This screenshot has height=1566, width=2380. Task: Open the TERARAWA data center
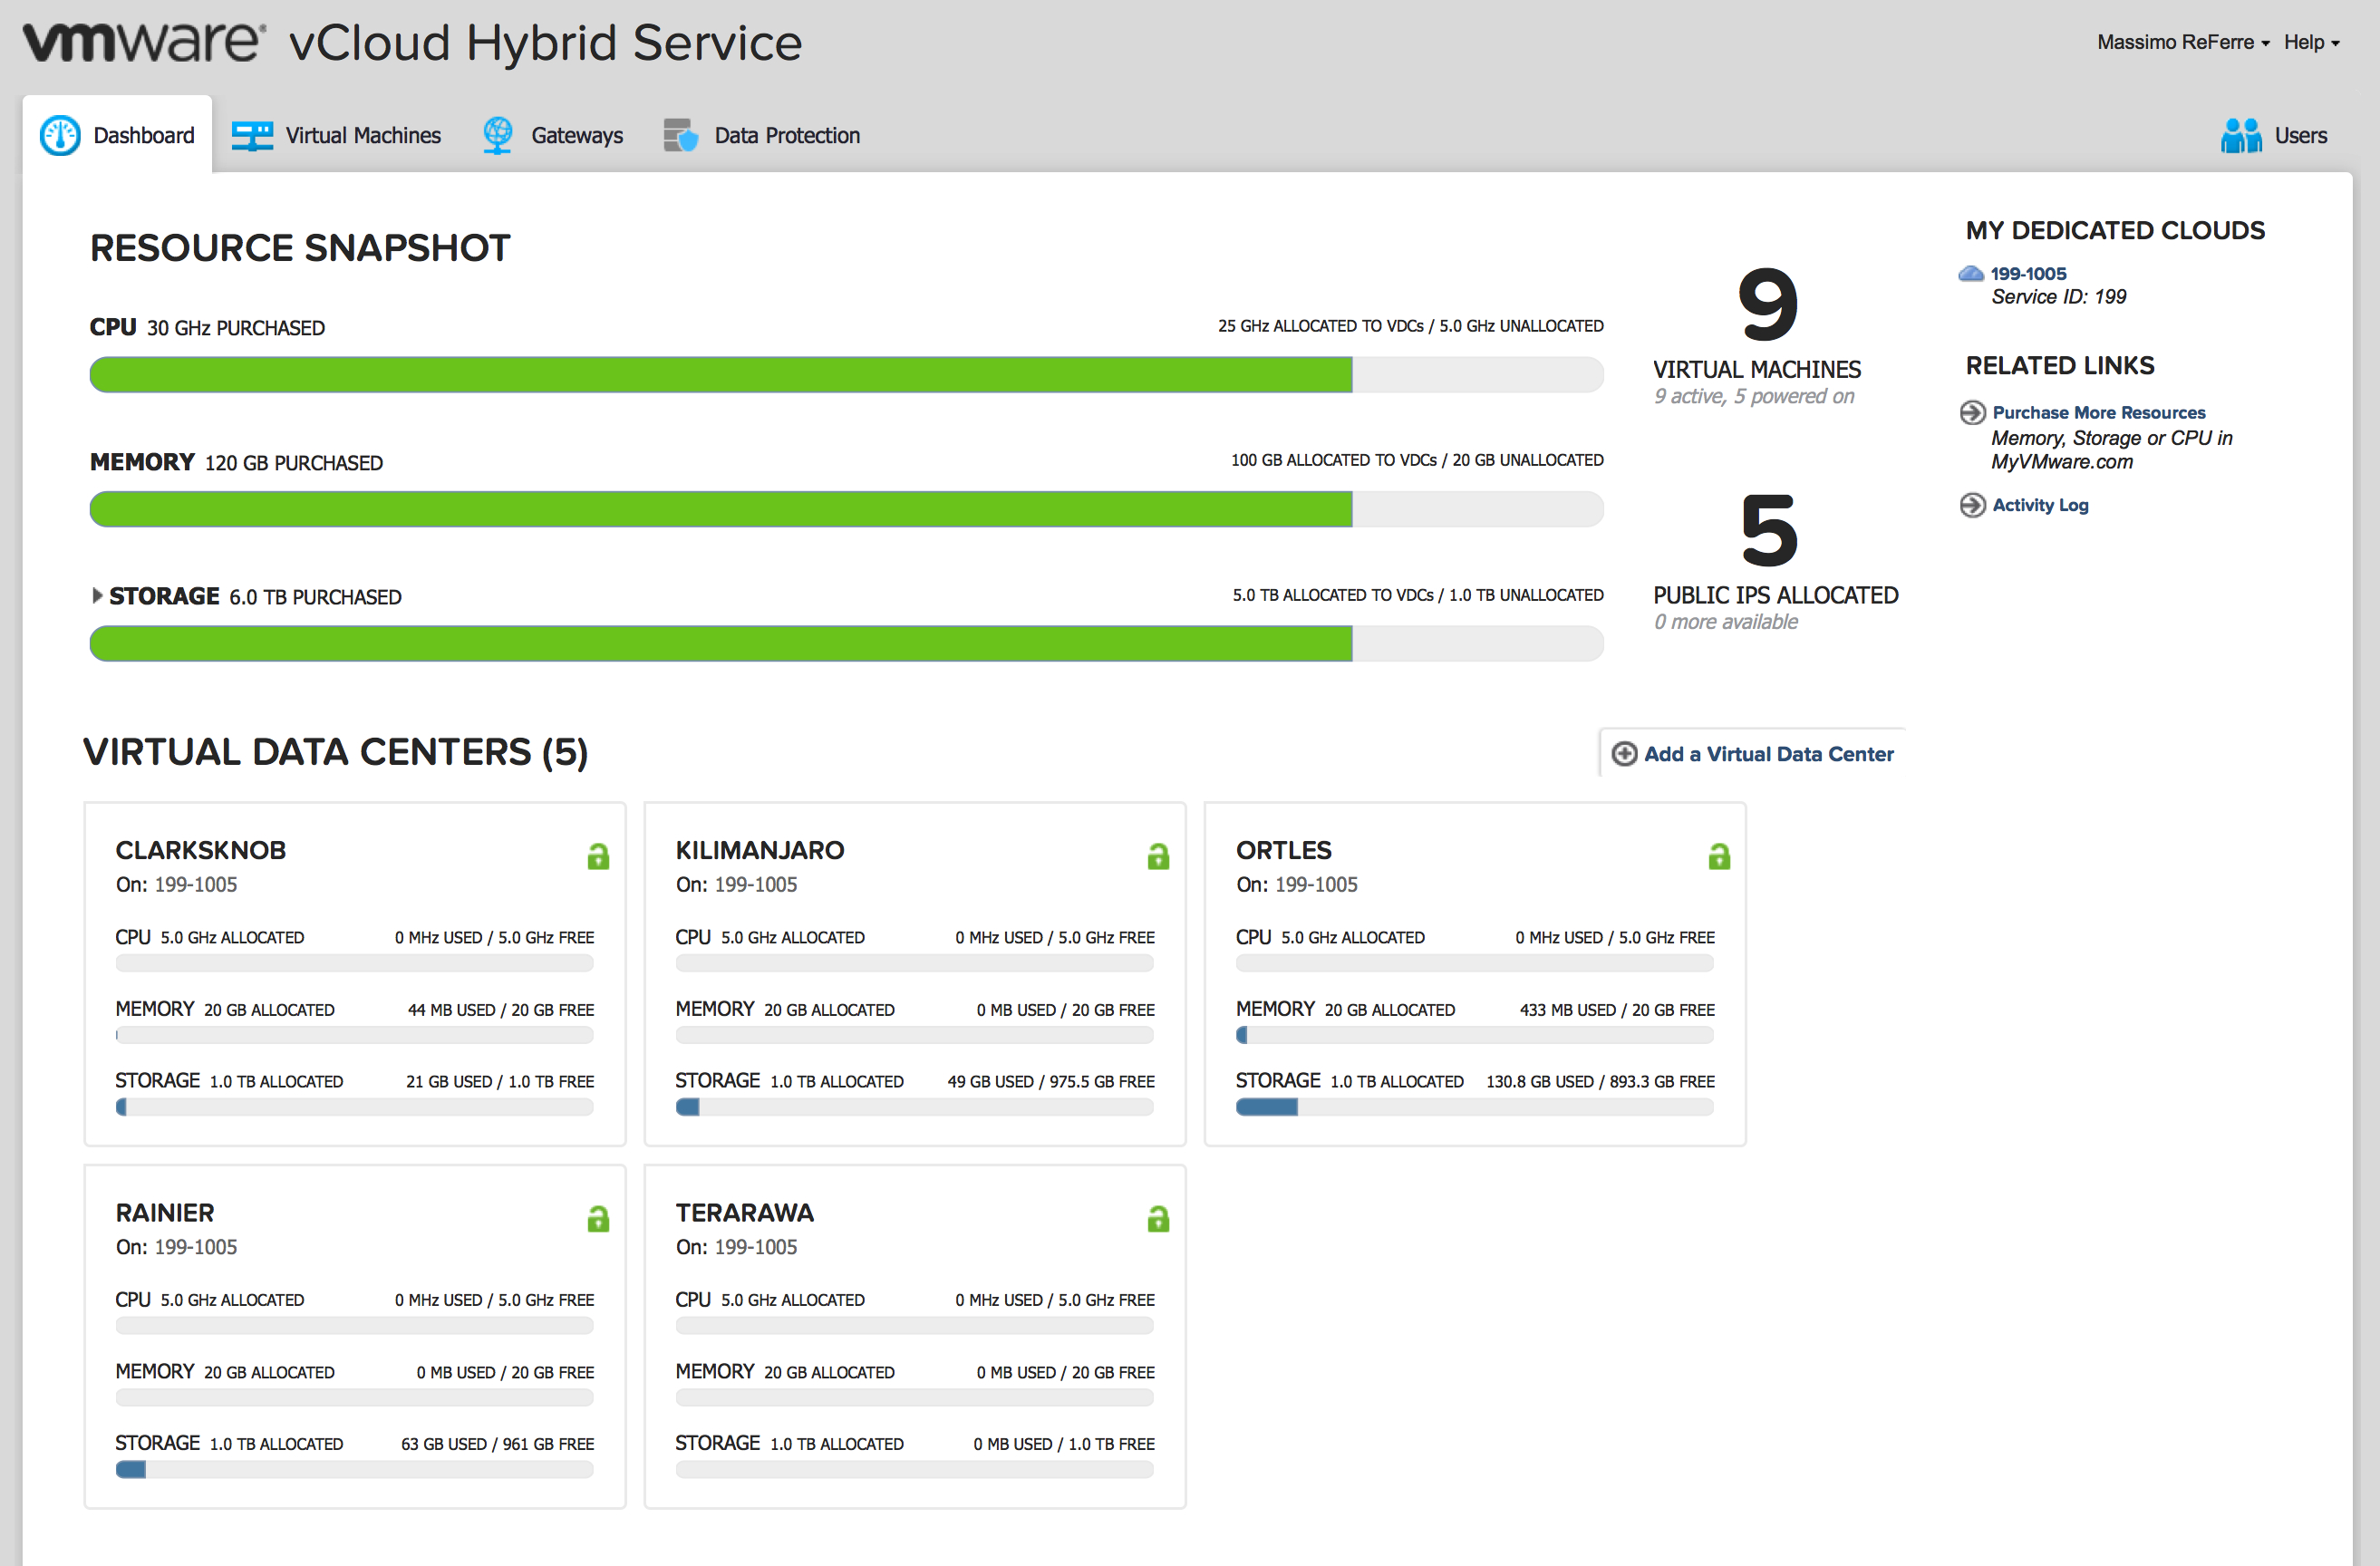point(744,1213)
